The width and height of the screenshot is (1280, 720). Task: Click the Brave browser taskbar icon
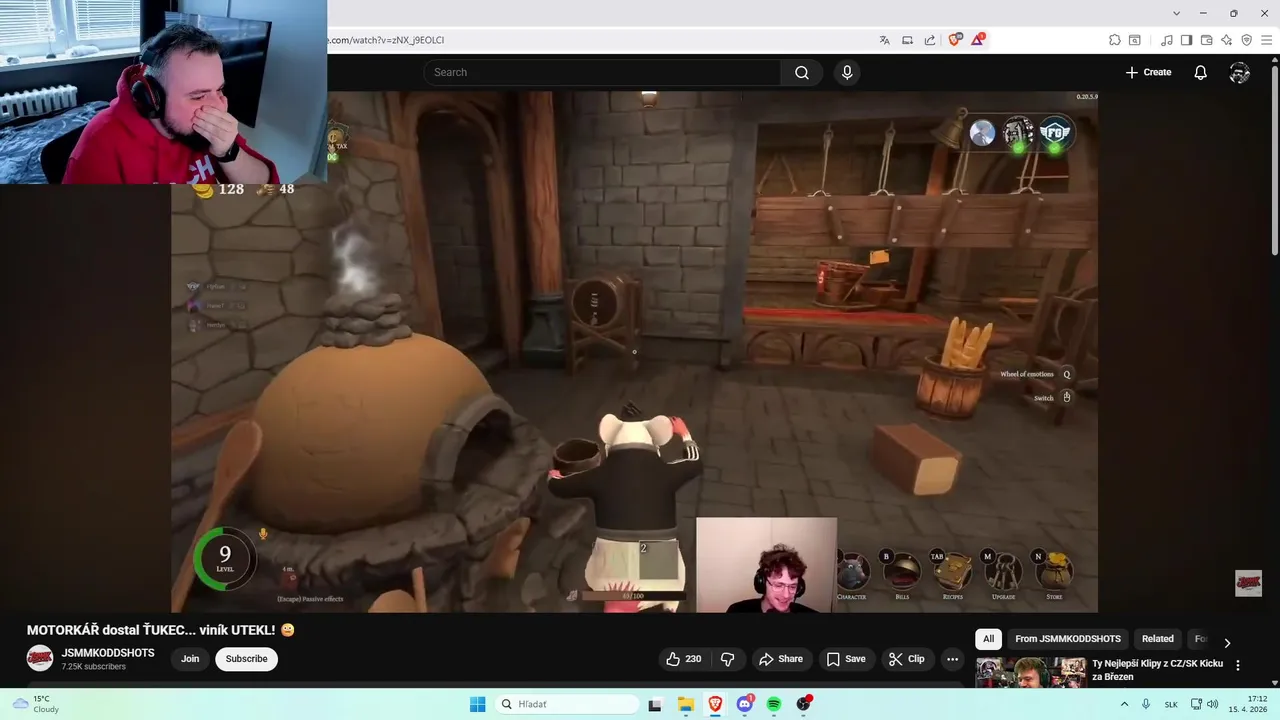tap(715, 704)
